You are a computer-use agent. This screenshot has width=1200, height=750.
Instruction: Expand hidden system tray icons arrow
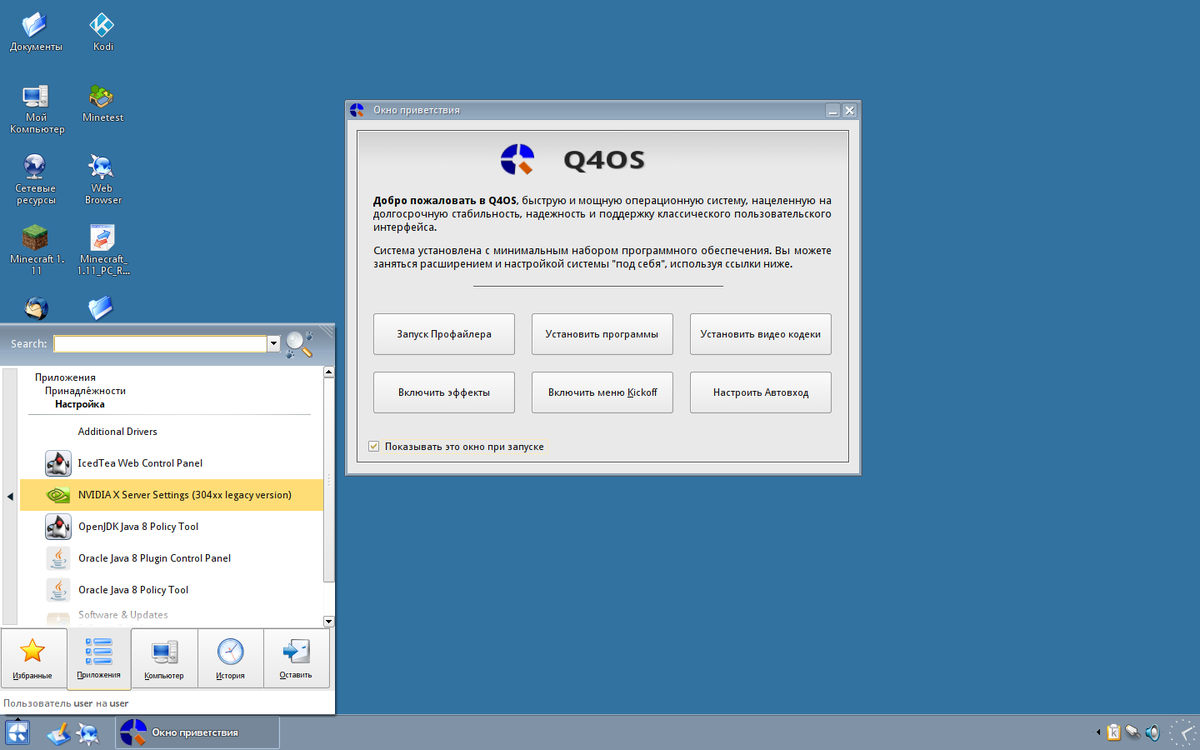(1098, 733)
